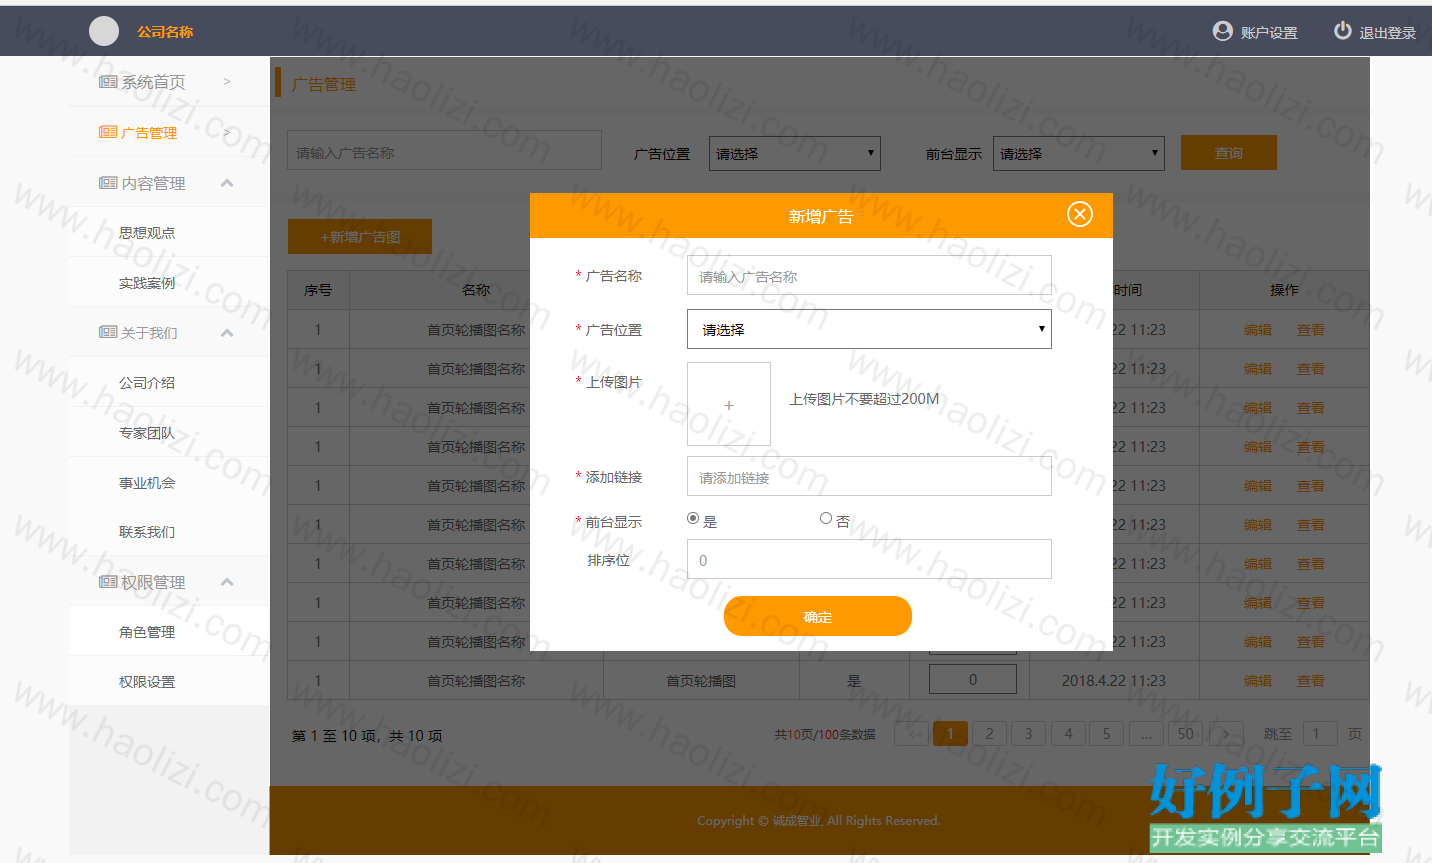1432x863 pixels.
Task: Focus the 广告名称 input in the dialog
Action: tap(869, 275)
